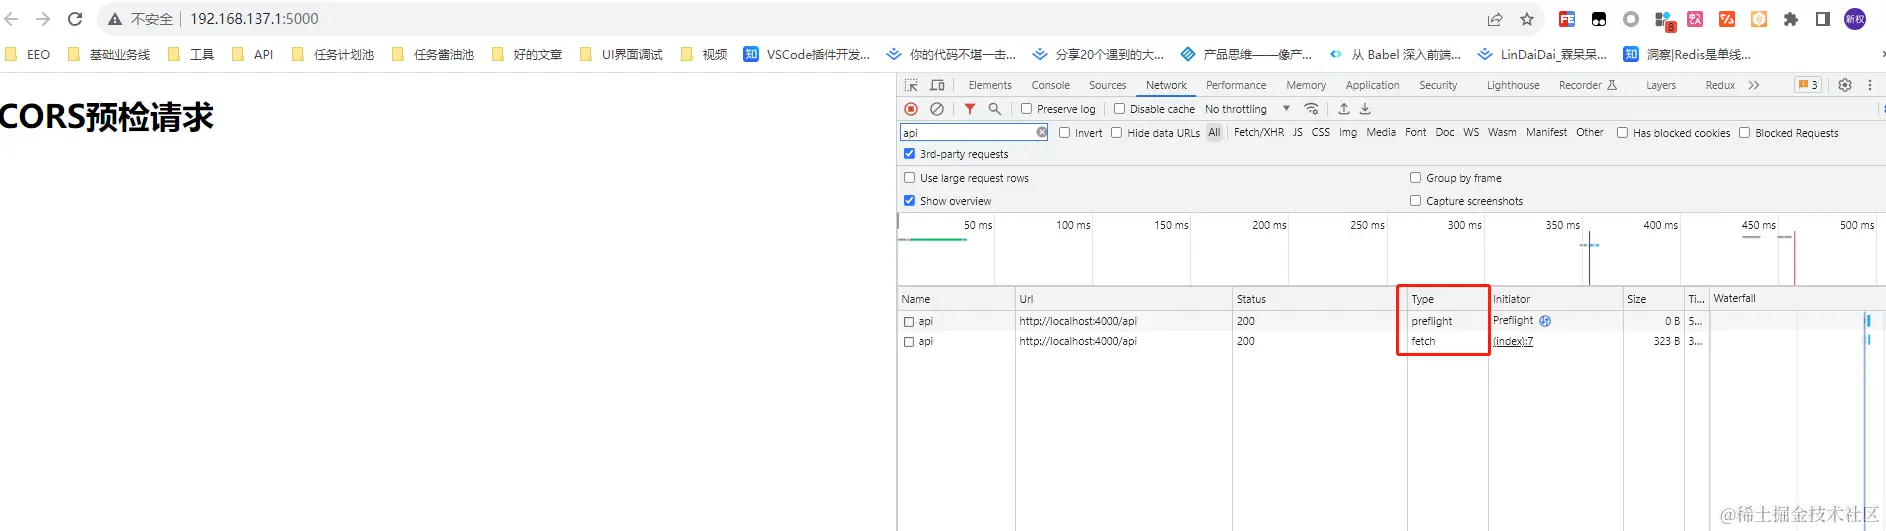Clear the api filter text
Screen dimensions: 1886x531
coord(1042,132)
